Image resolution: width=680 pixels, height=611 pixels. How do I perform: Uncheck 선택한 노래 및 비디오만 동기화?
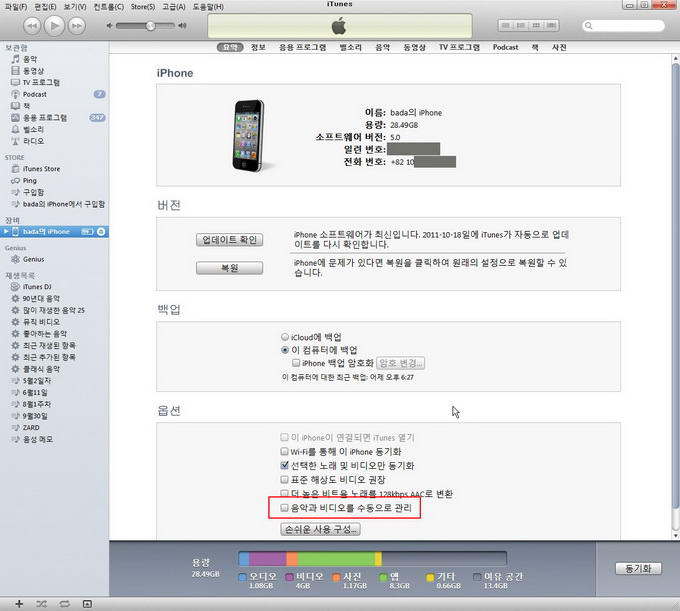pyautogui.click(x=284, y=465)
